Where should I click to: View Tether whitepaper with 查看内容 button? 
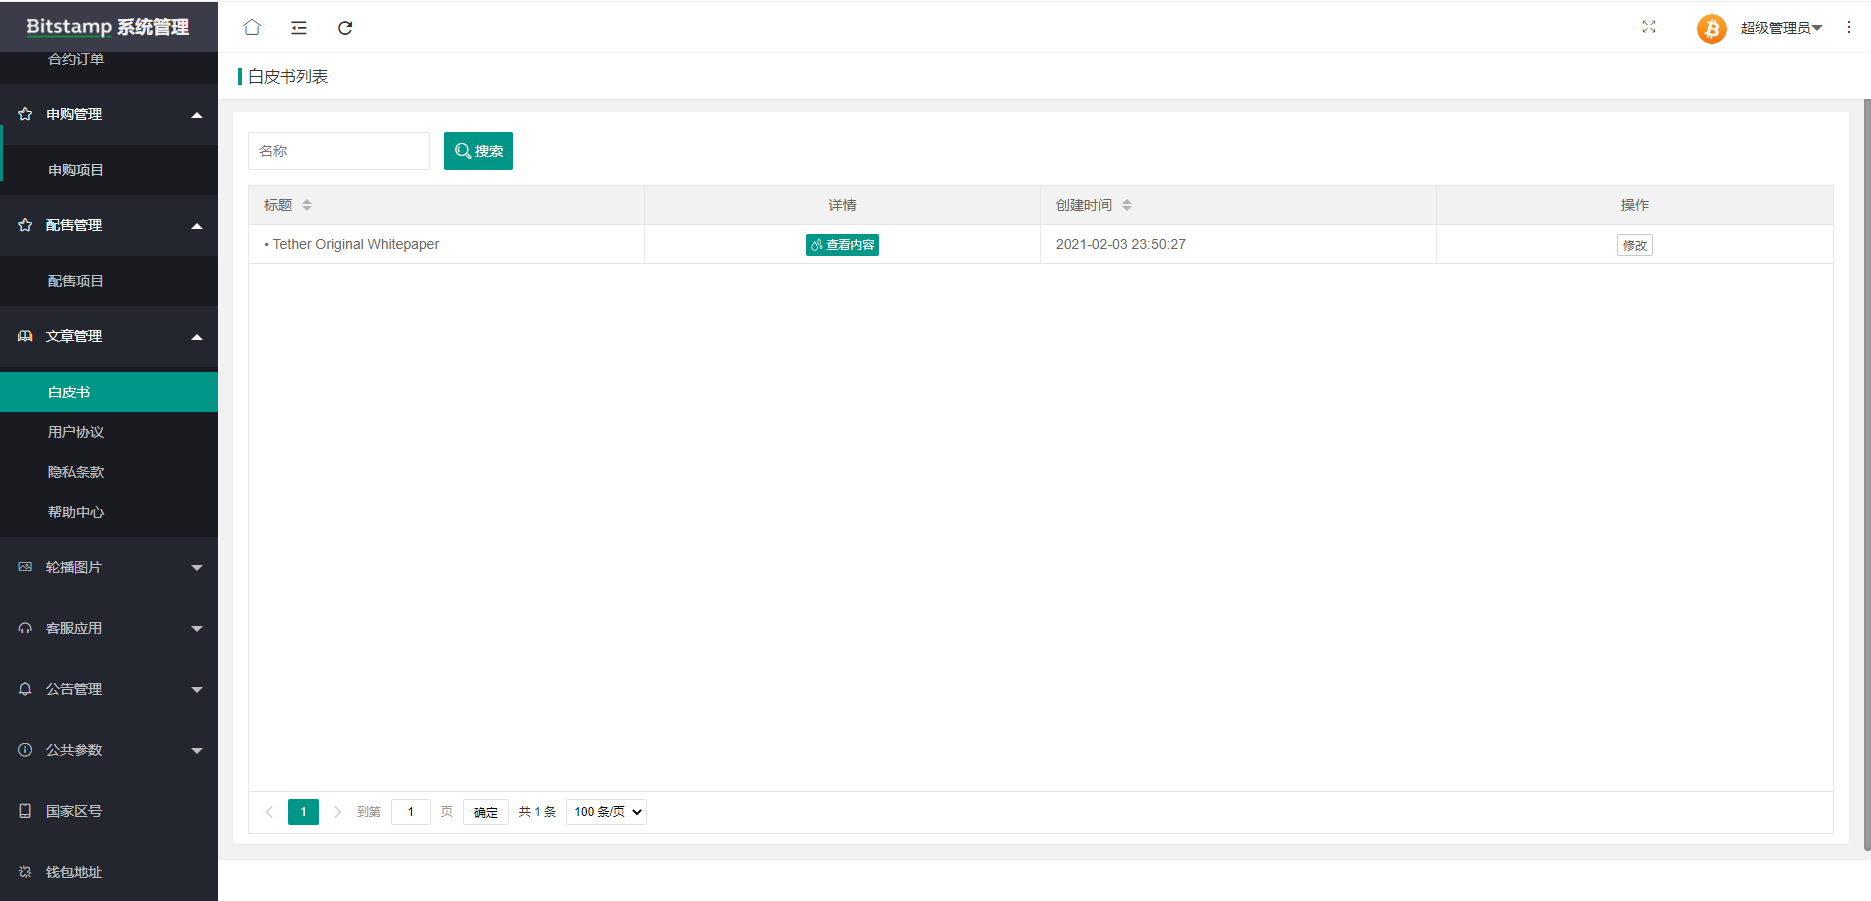pyautogui.click(x=842, y=245)
